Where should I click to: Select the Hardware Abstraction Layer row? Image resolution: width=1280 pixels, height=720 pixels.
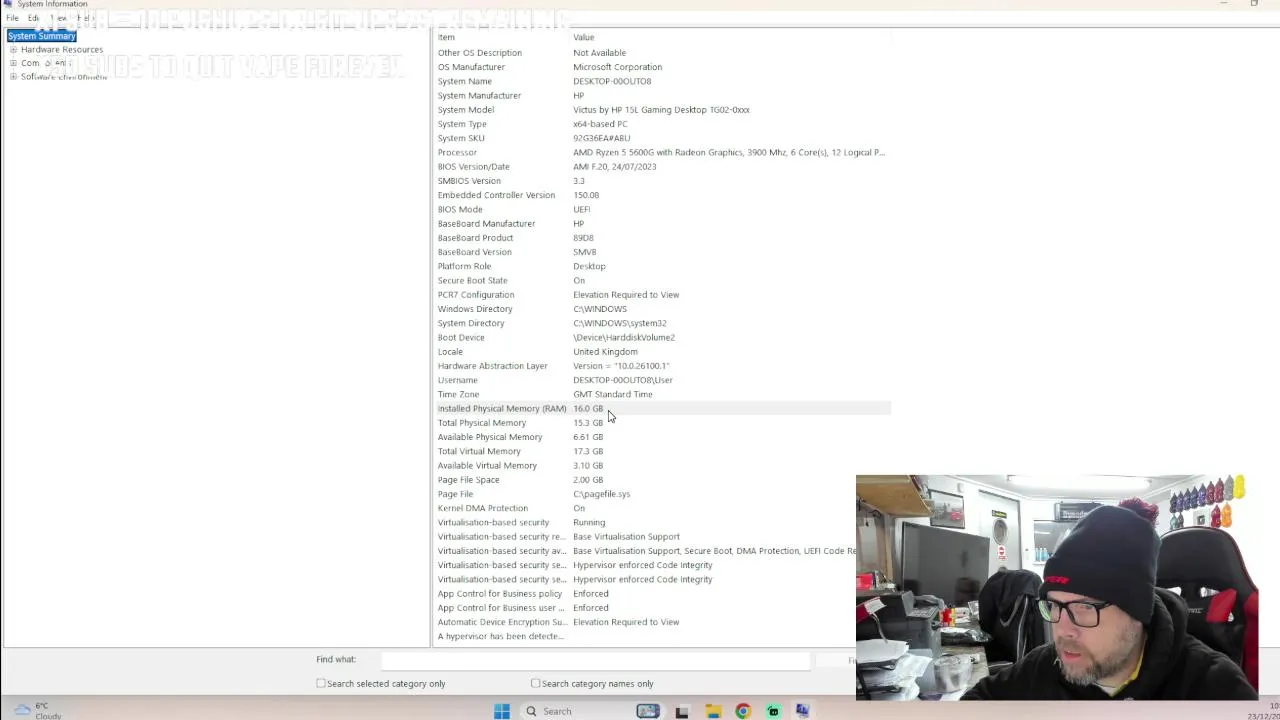click(x=661, y=366)
